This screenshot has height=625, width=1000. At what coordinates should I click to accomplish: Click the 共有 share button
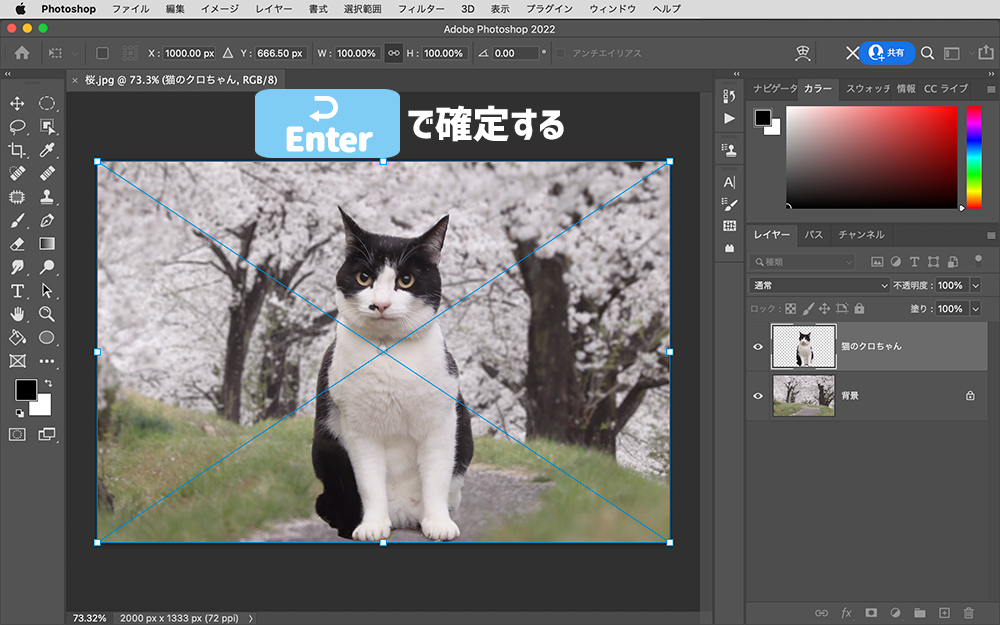[886, 53]
